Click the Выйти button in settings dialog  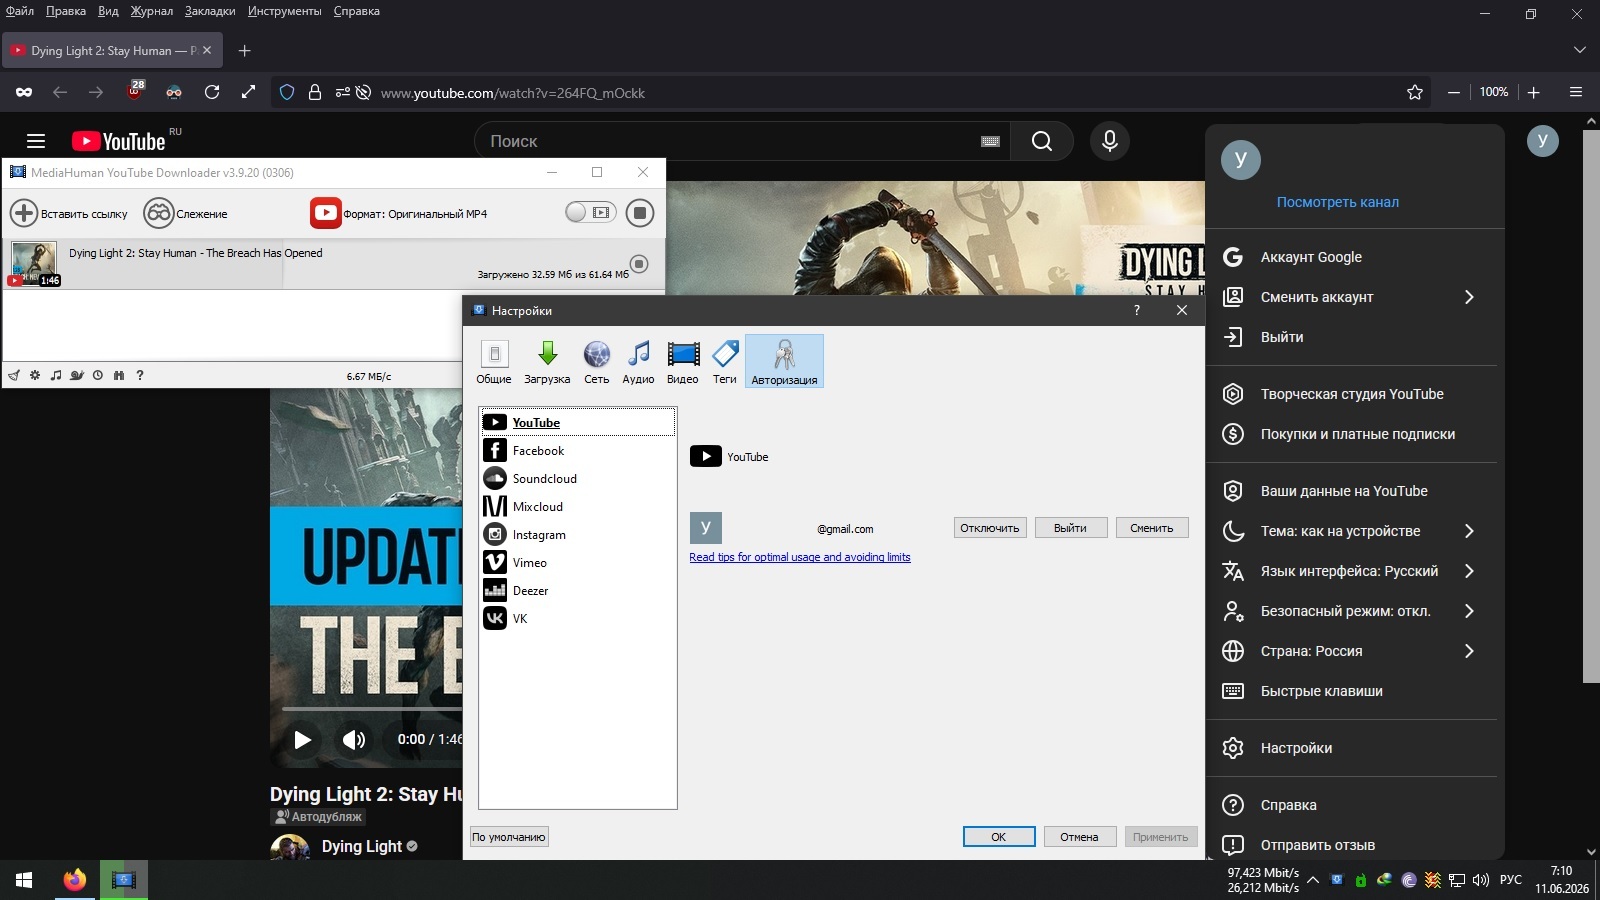point(1070,528)
